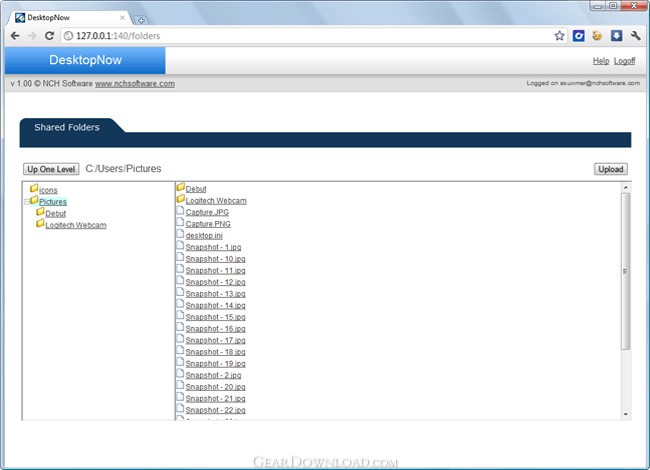Click Logitech Webcam folder icon in file list

coord(180,199)
